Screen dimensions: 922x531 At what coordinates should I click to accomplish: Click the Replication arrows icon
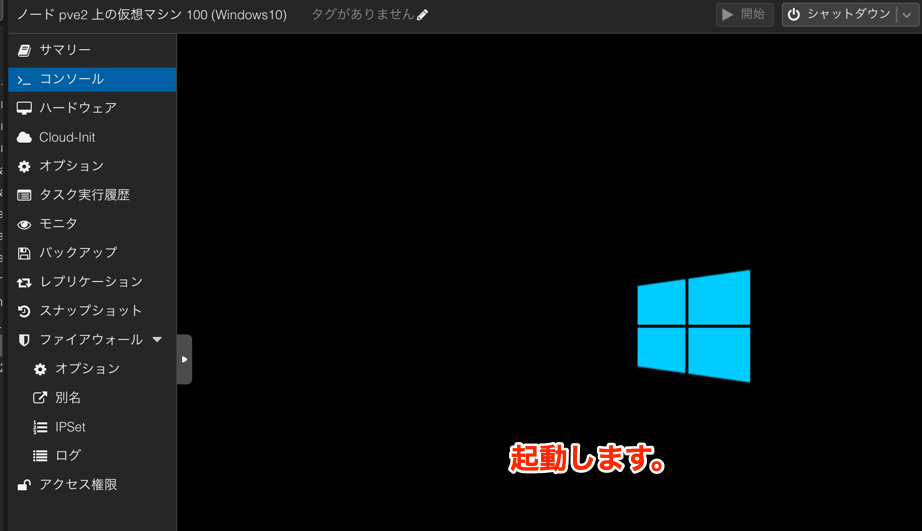(25, 282)
